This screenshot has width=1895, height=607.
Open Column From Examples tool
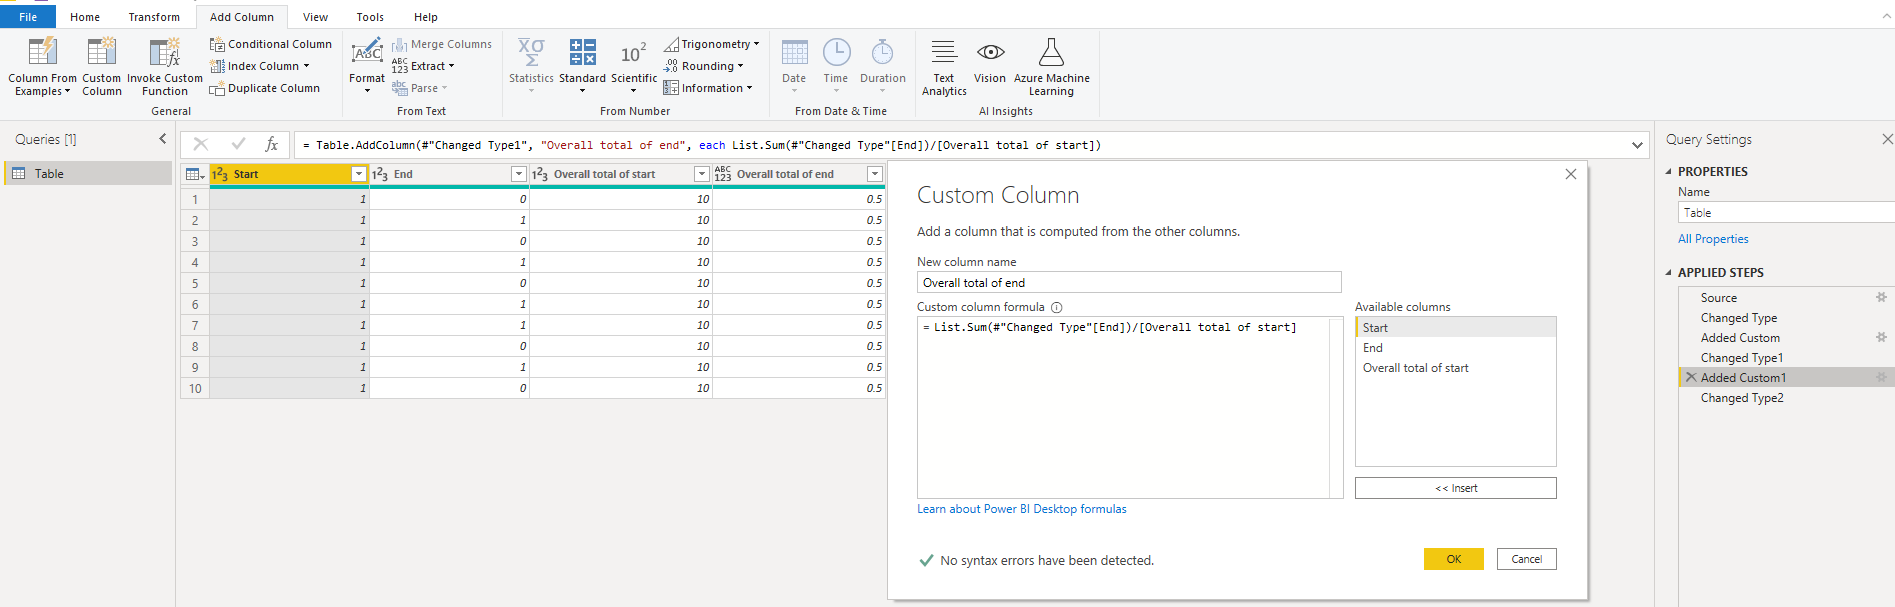(x=42, y=67)
